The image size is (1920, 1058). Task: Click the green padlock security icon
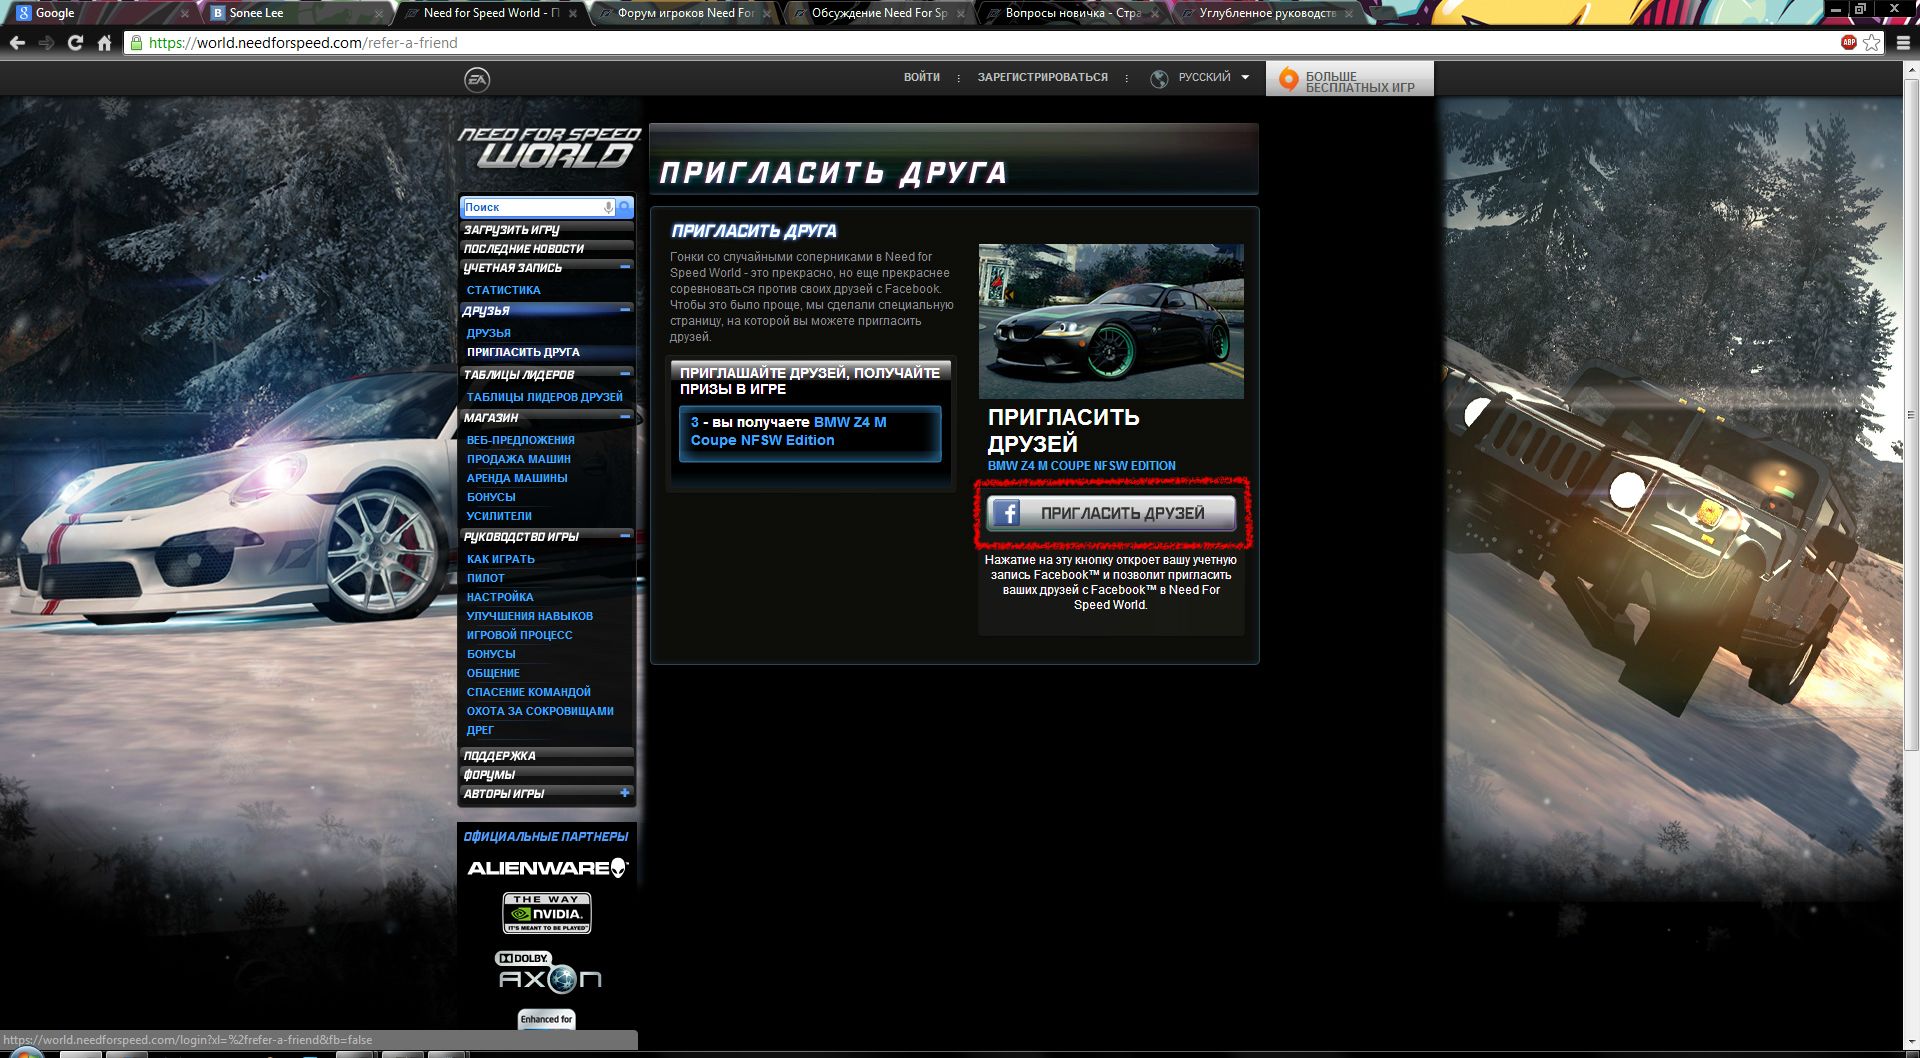[136, 43]
